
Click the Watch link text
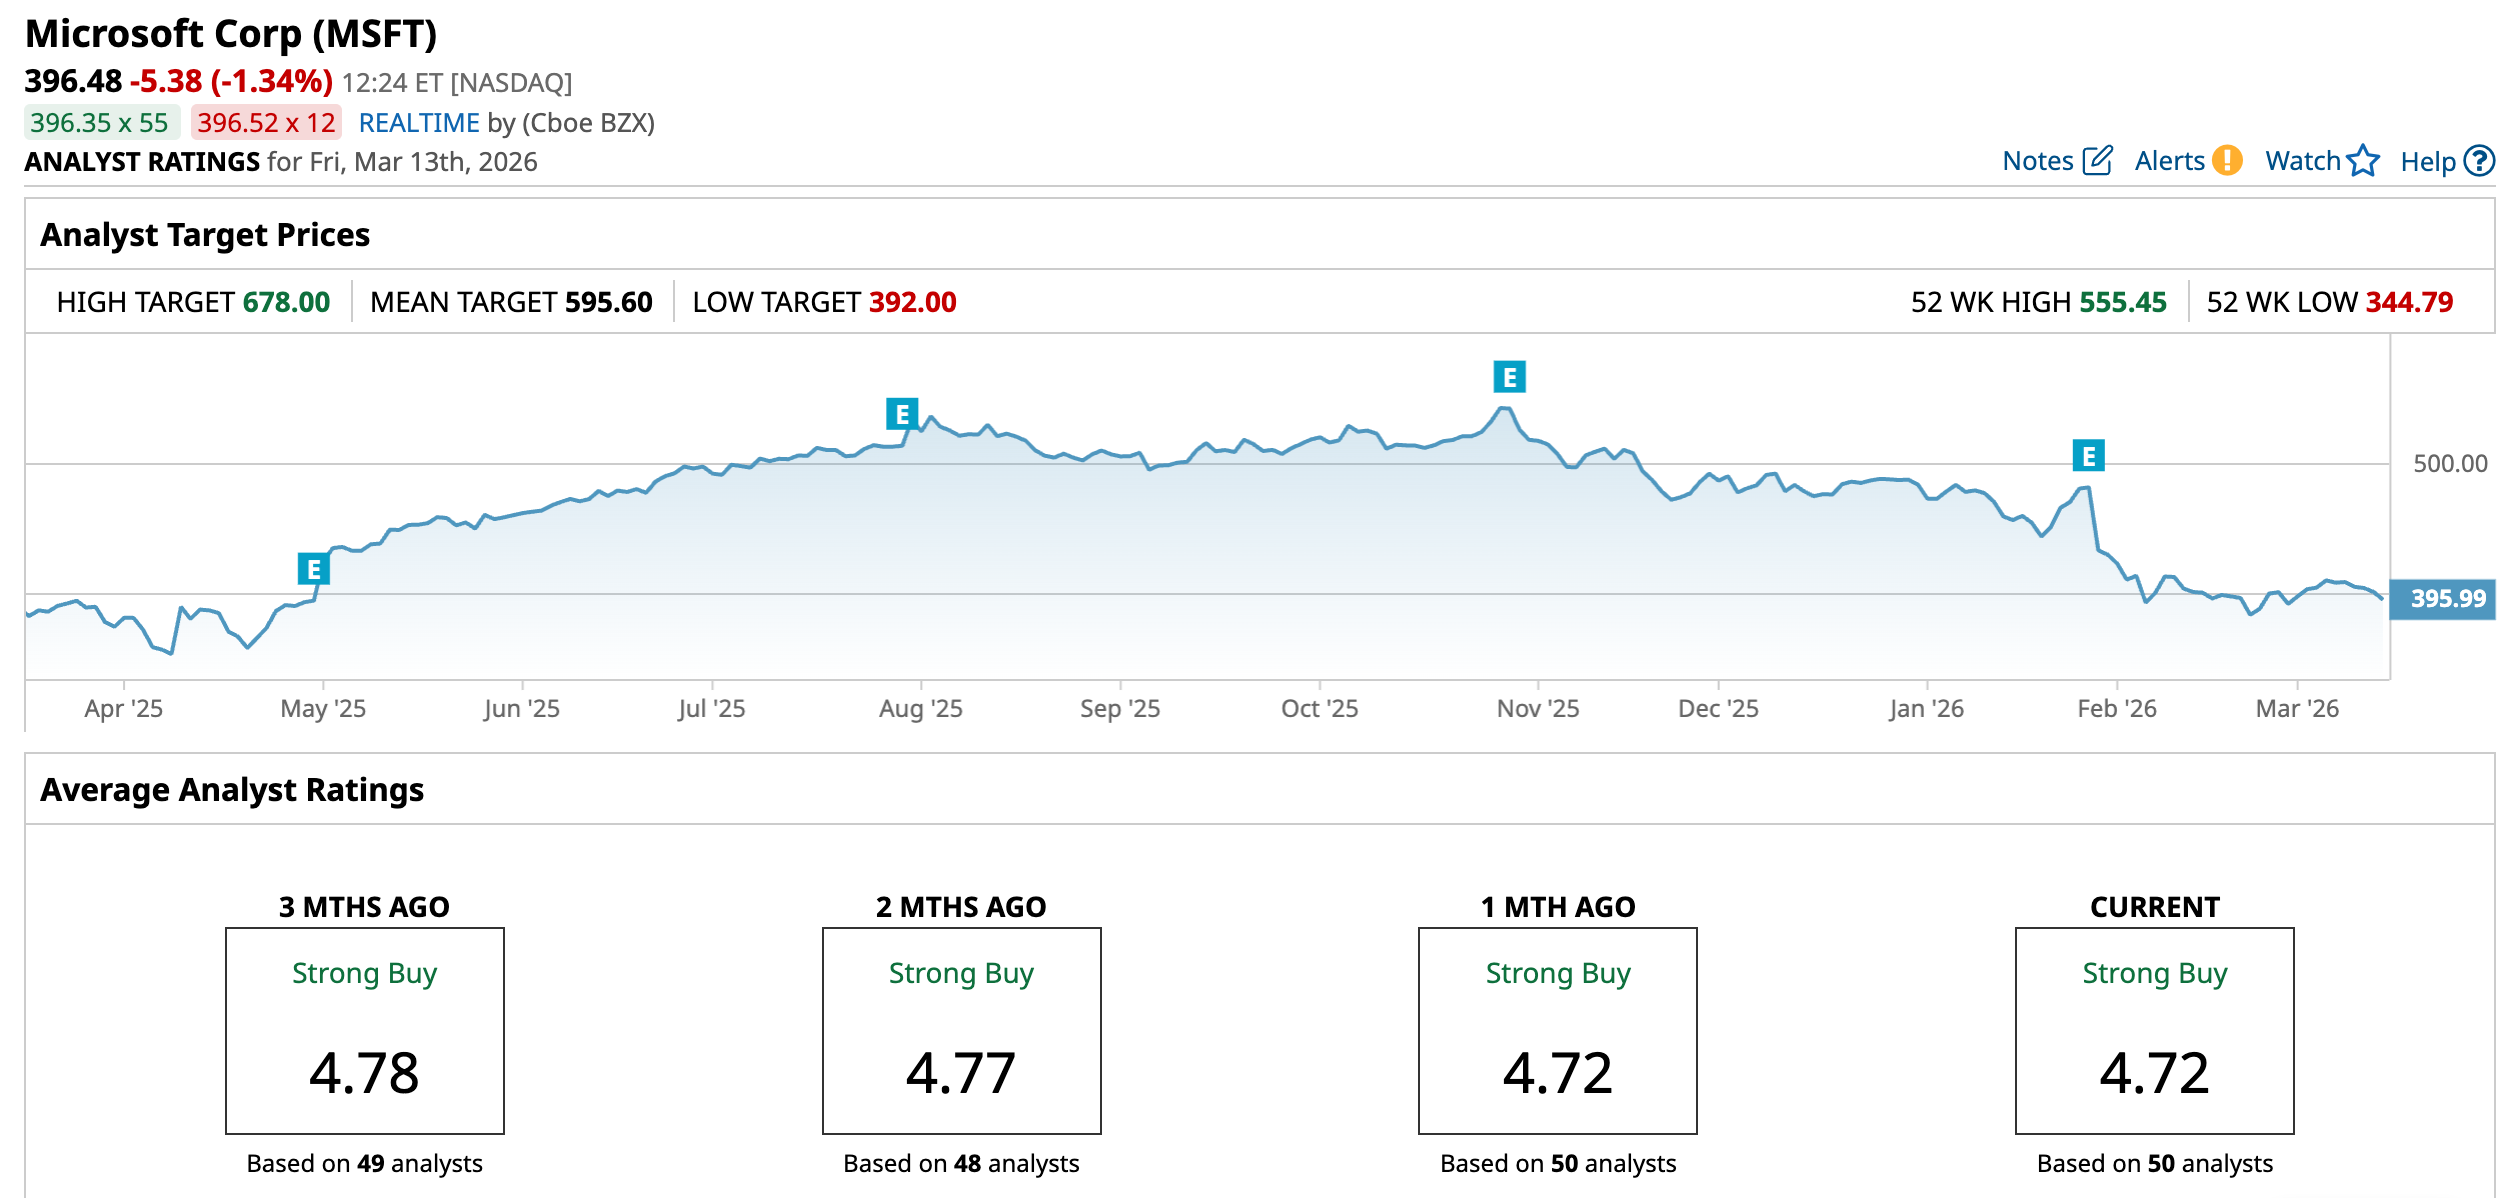(2302, 161)
